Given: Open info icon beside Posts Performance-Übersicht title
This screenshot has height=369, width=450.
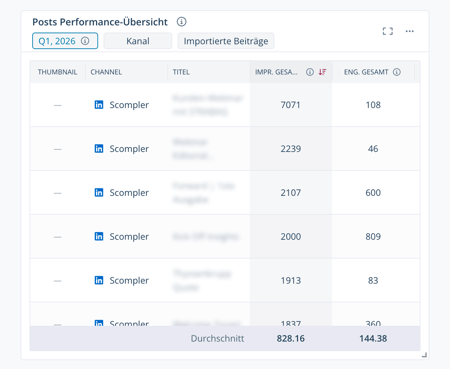Looking at the screenshot, I should point(181,22).
